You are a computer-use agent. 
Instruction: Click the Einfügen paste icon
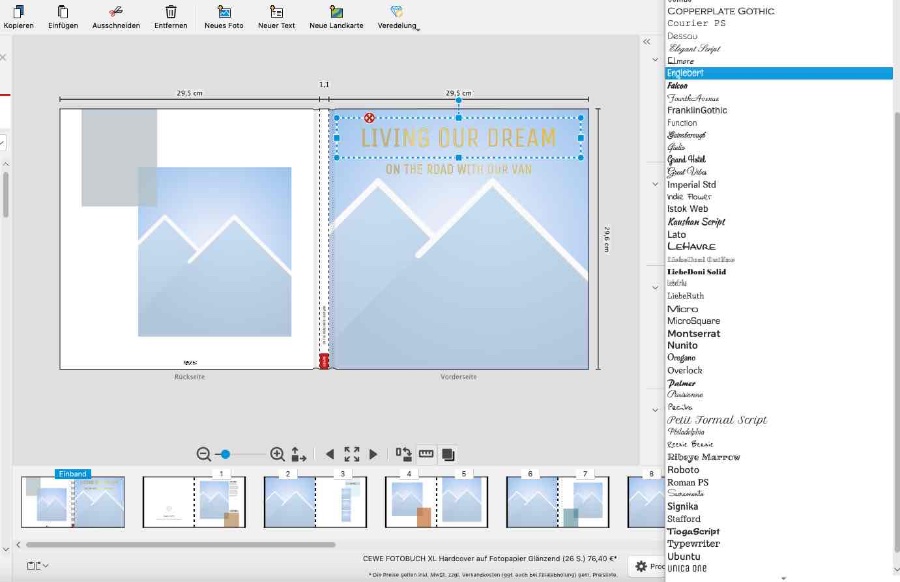pos(63,11)
